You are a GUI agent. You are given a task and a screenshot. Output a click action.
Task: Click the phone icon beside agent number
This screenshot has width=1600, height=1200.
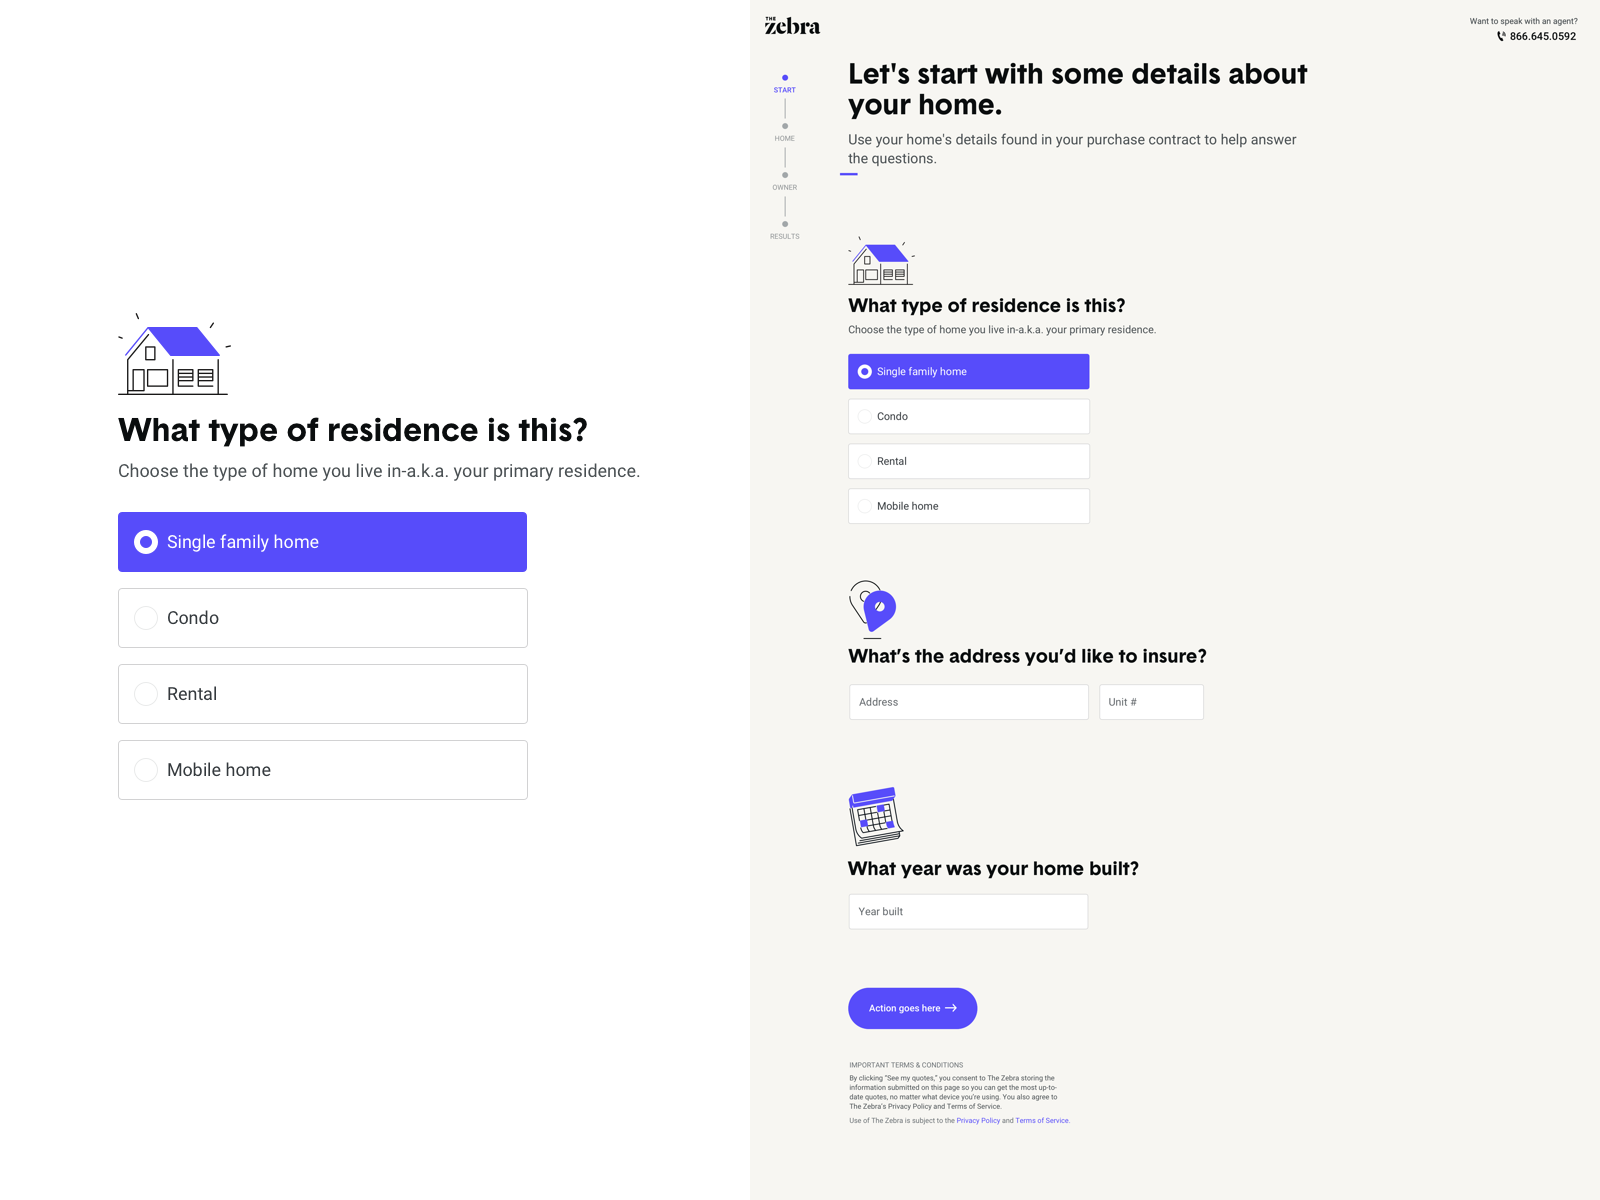[x=1501, y=36]
